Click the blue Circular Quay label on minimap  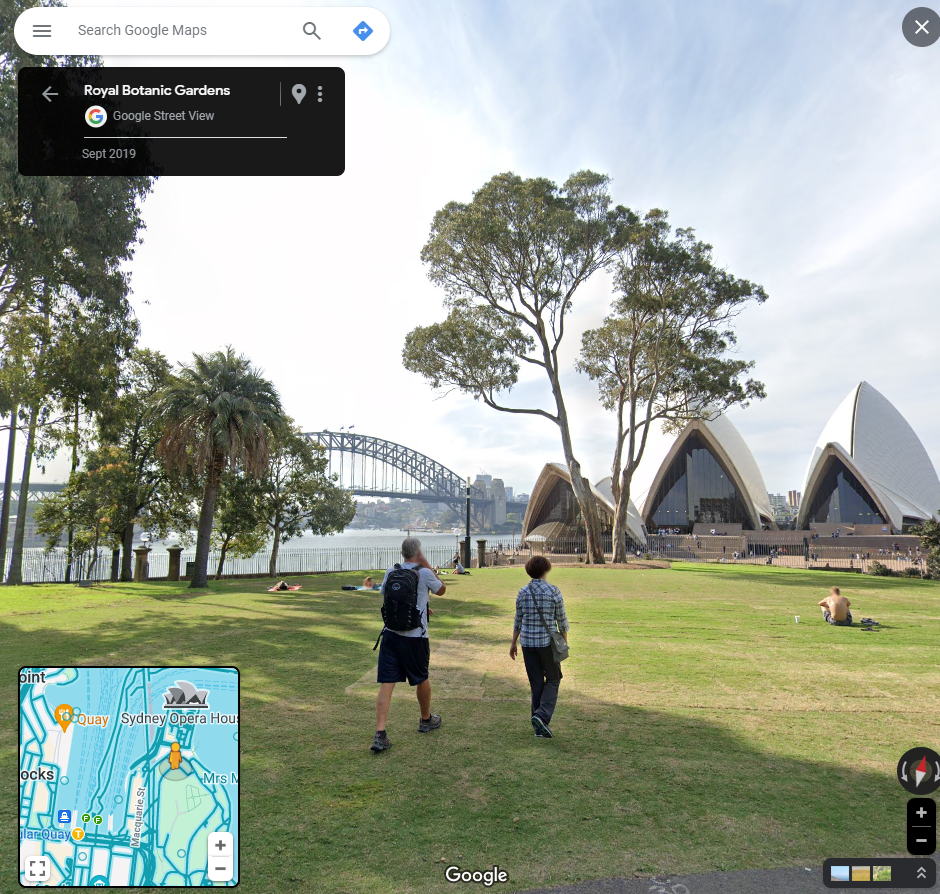45,834
